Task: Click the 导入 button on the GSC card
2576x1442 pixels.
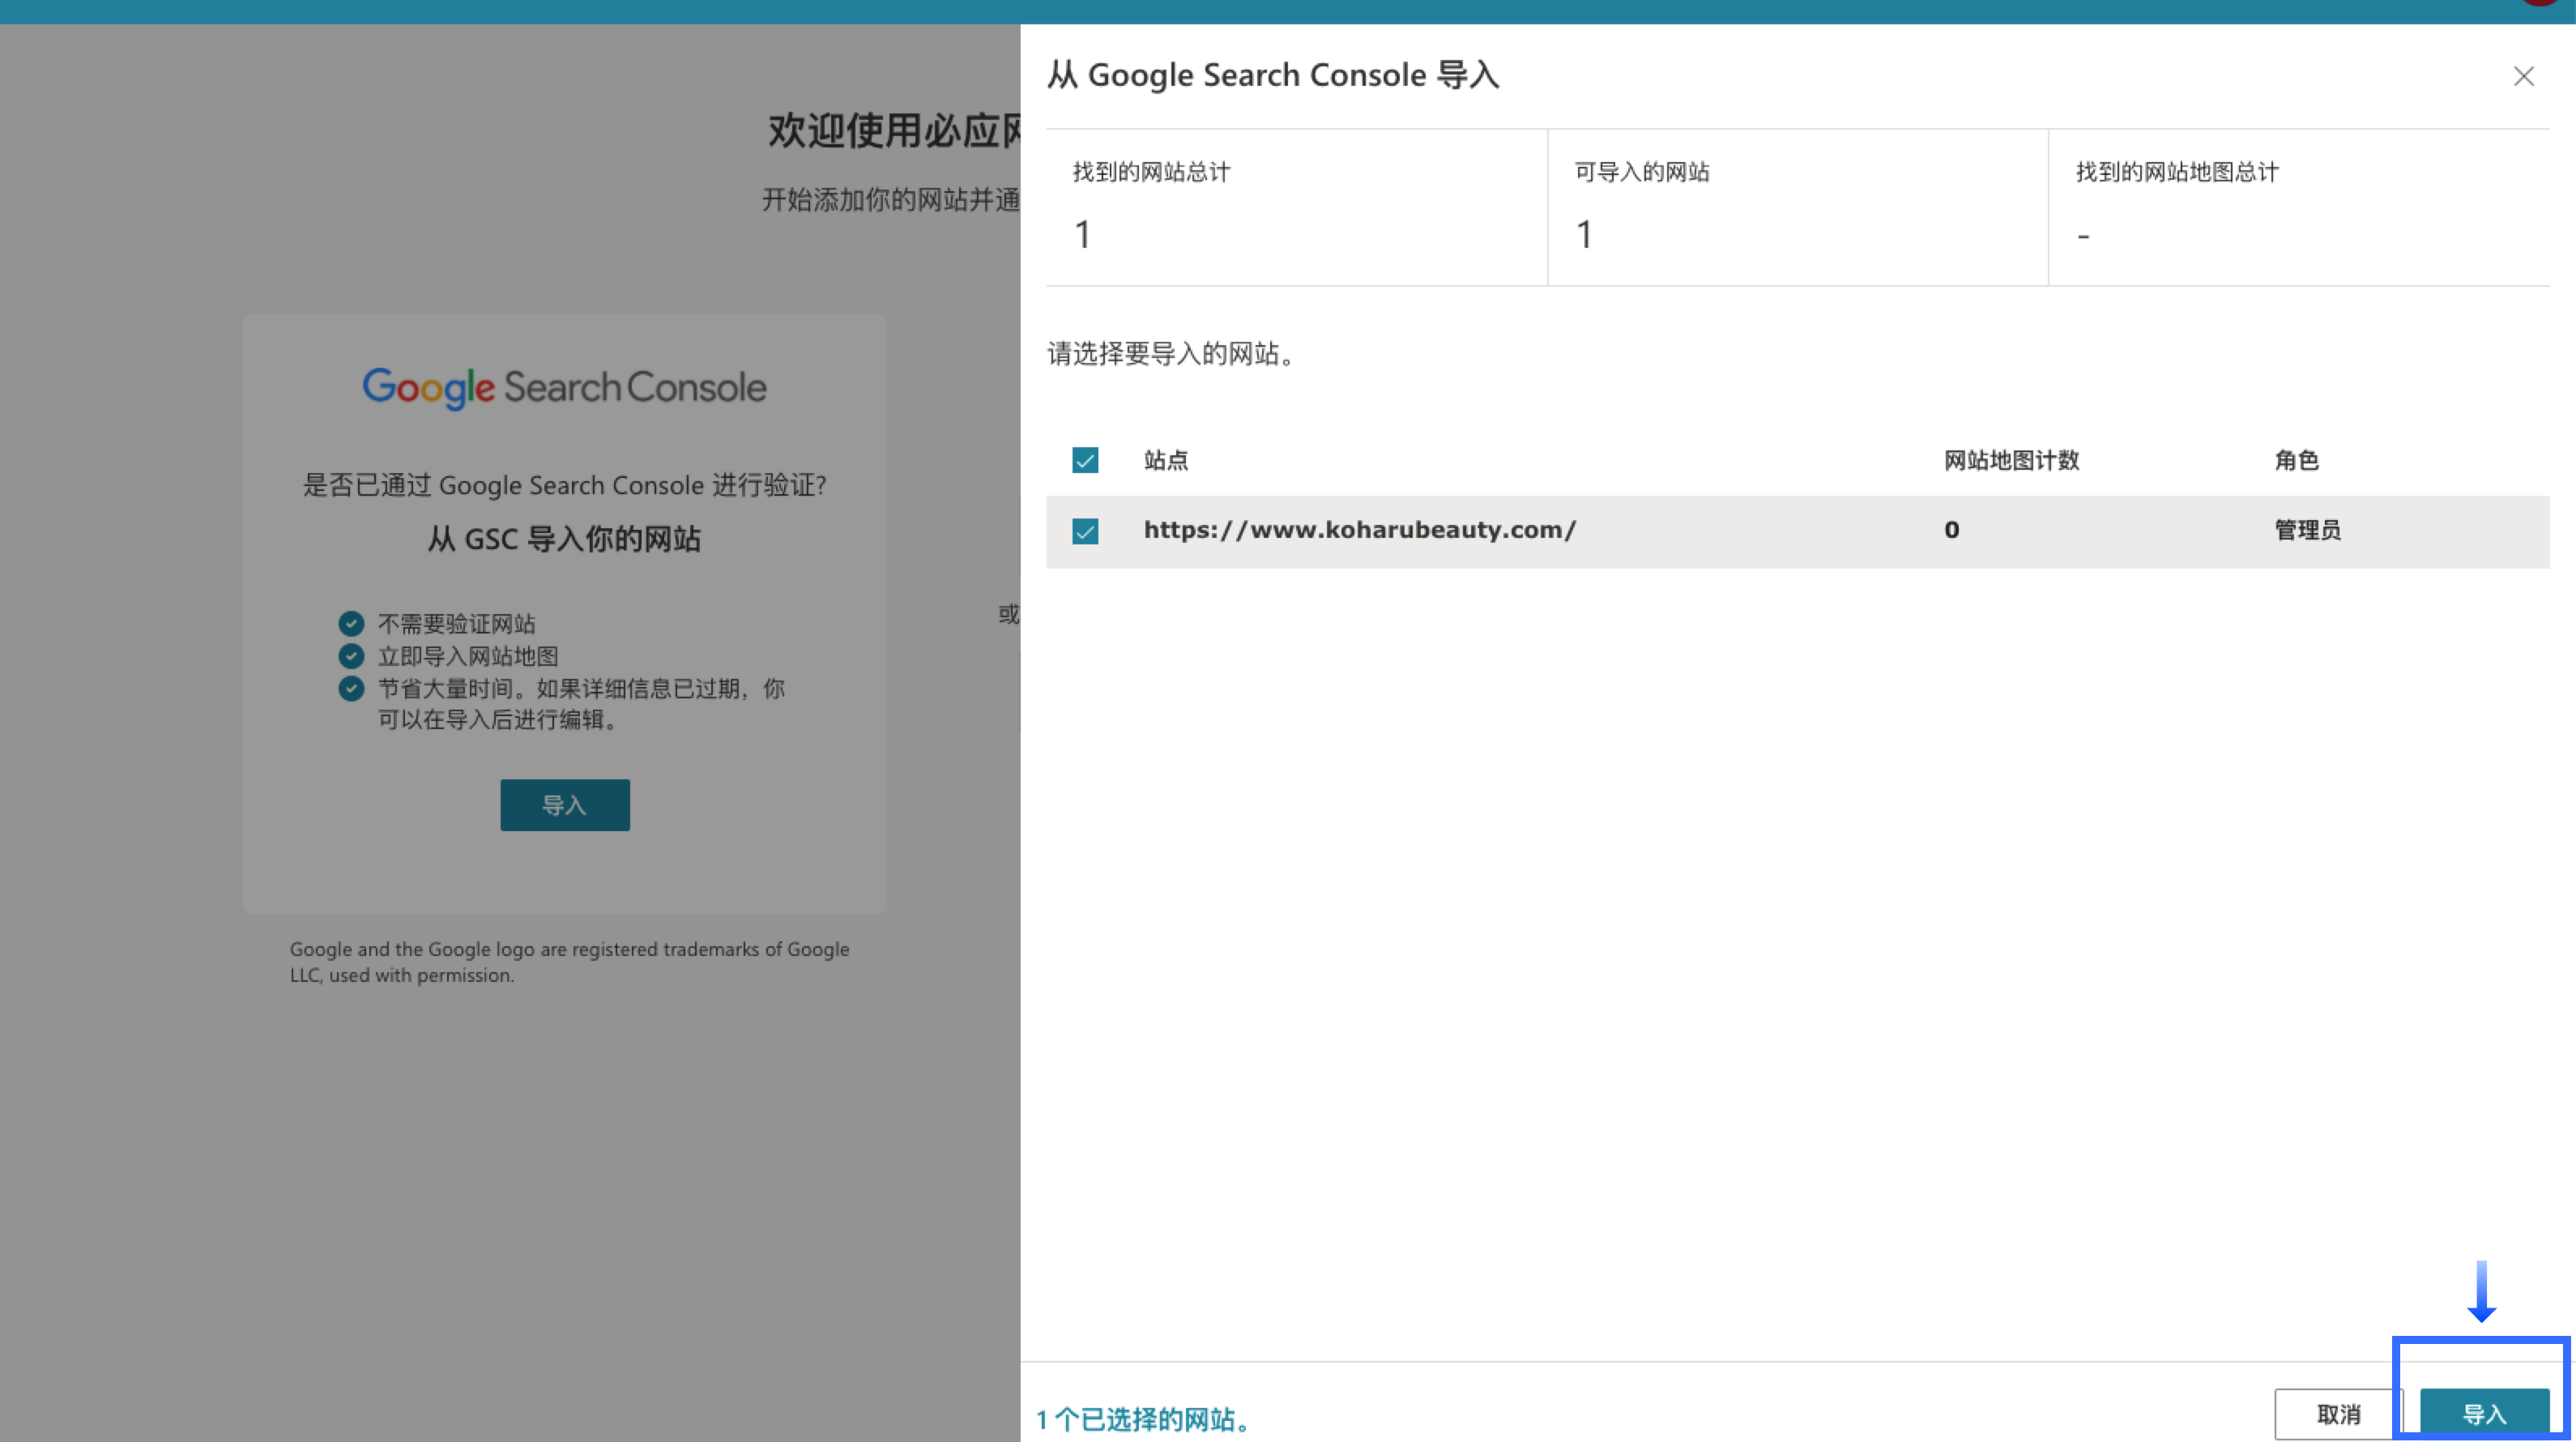Action: [565, 805]
